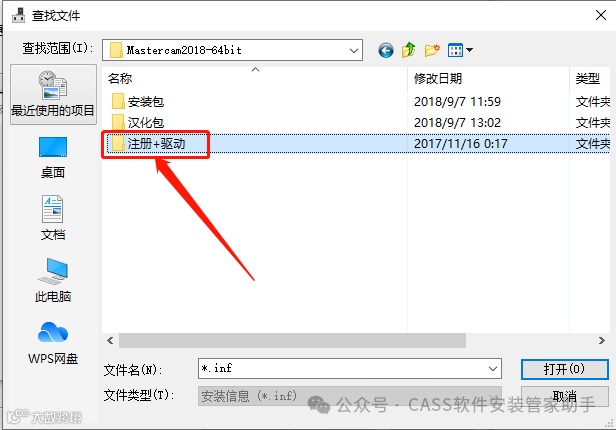The width and height of the screenshot is (616, 430).
Task: Go back using the blue arrow icon
Action: (386, 50)
